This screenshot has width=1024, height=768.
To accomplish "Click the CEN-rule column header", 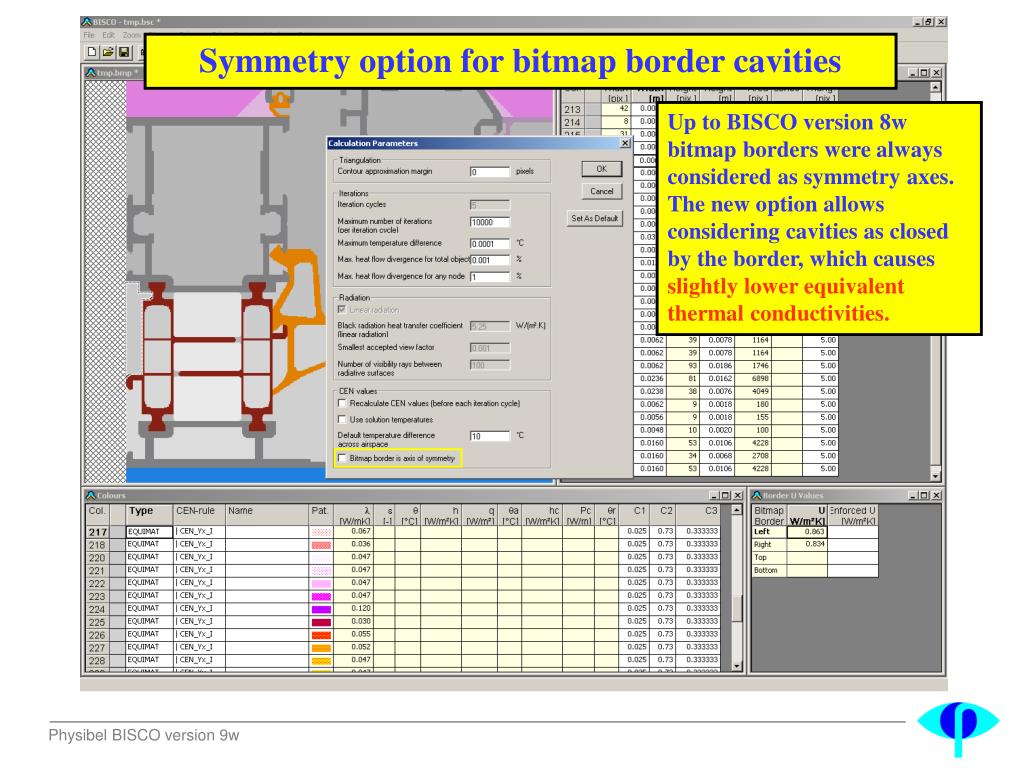I will point(199,515).
